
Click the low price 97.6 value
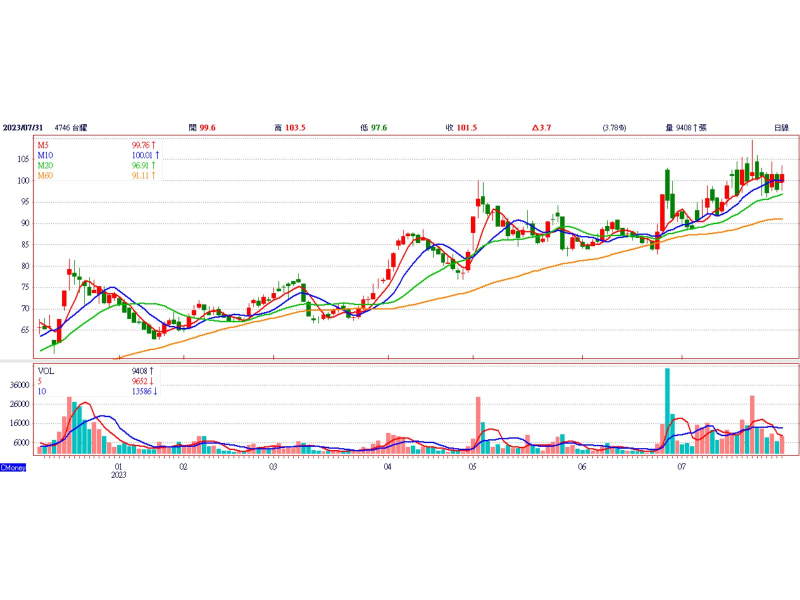378,128
